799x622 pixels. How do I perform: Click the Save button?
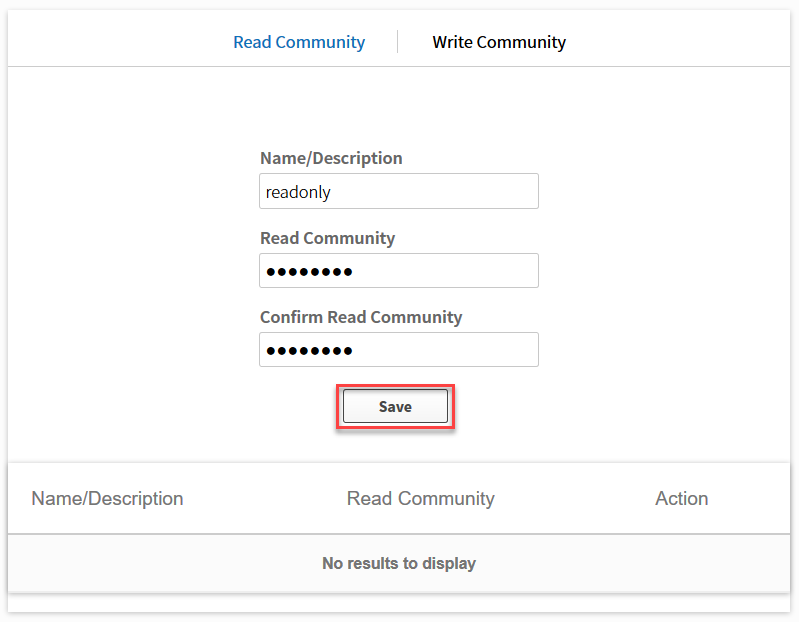(395, 407)
